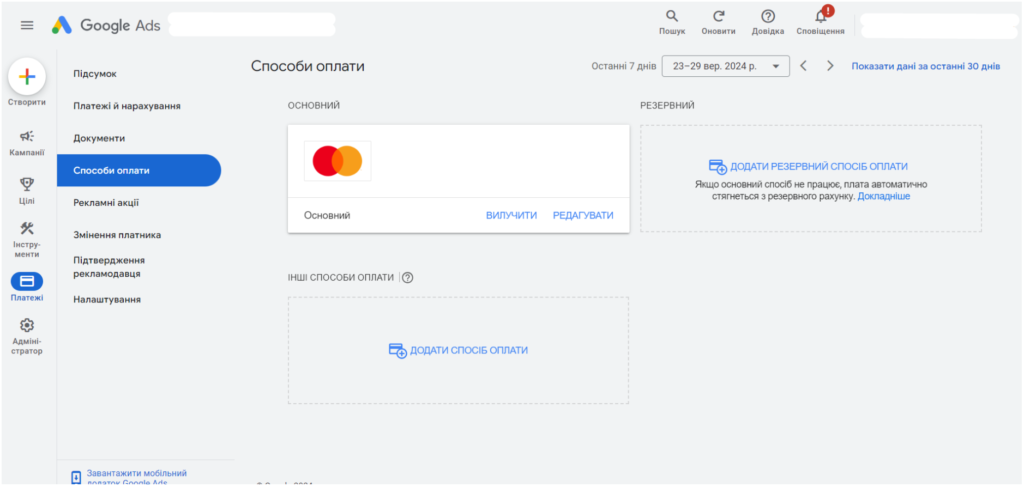Image resolution: width=1024 pixels, height=487 pixels.
Task: Select Способи оплати menu item
Action: pos(139,170)
